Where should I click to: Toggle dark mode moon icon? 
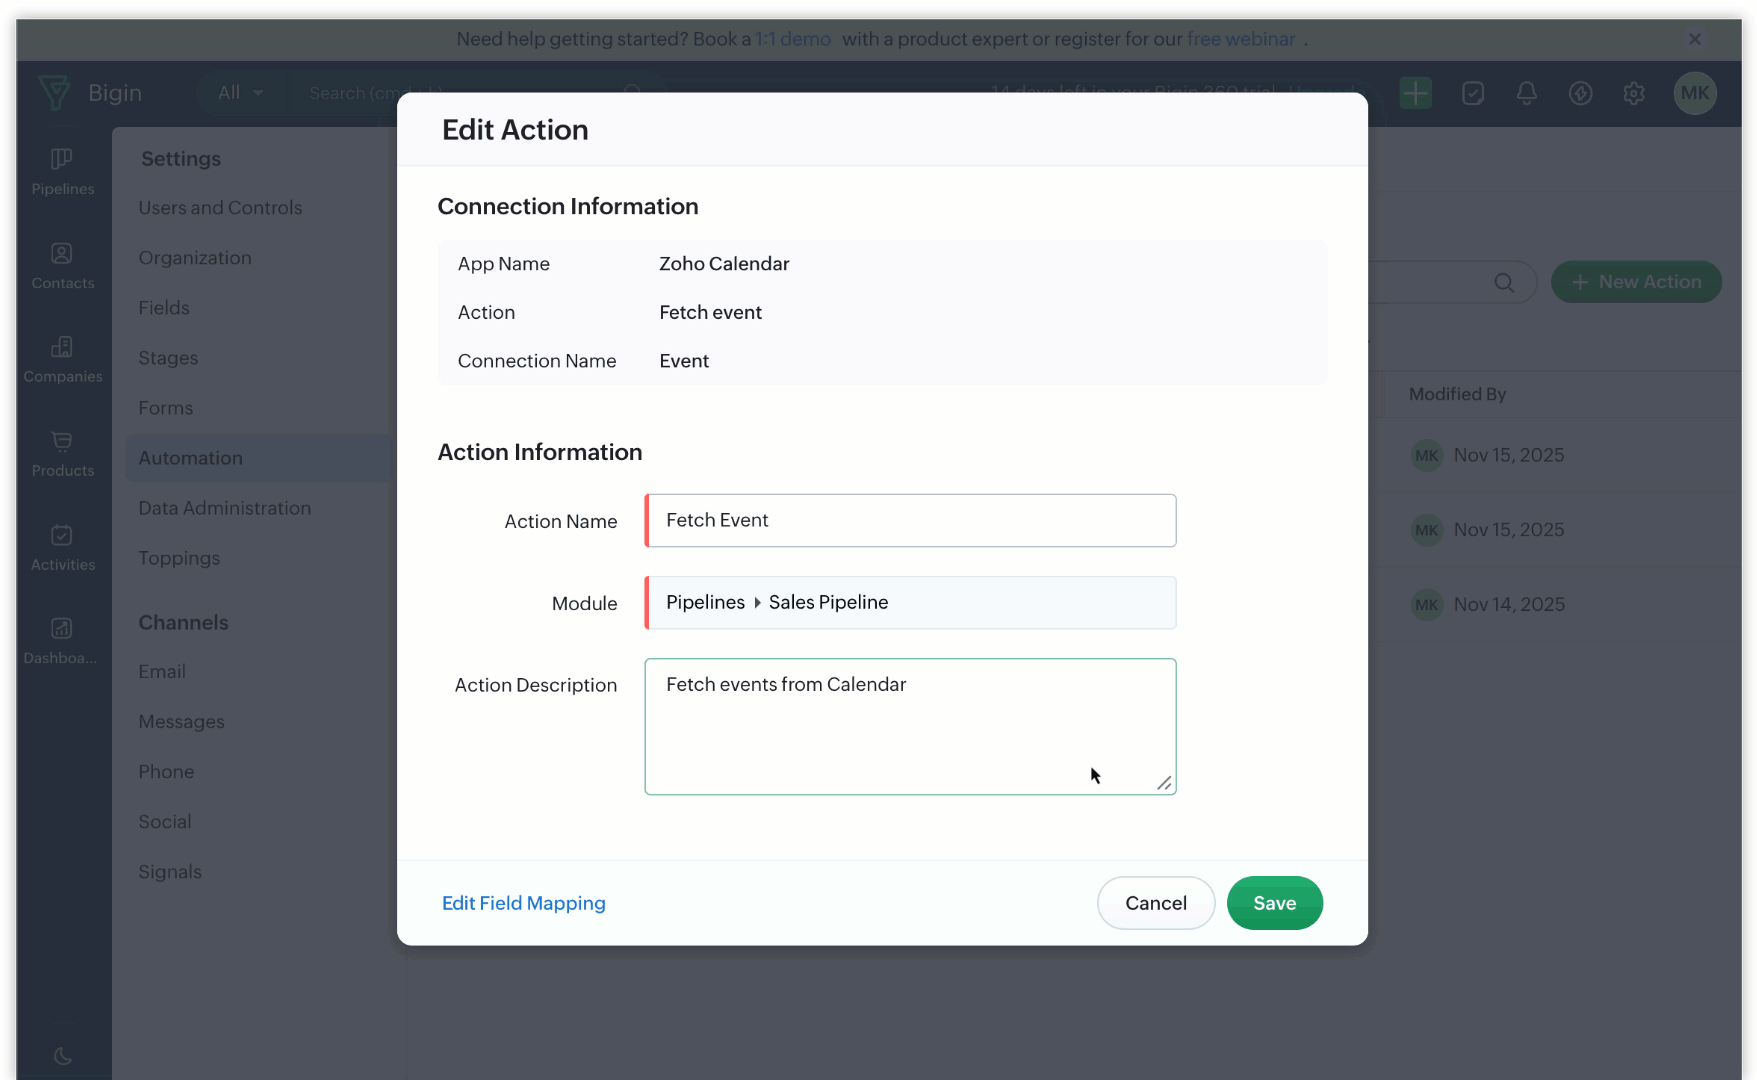pos(62,1056)
